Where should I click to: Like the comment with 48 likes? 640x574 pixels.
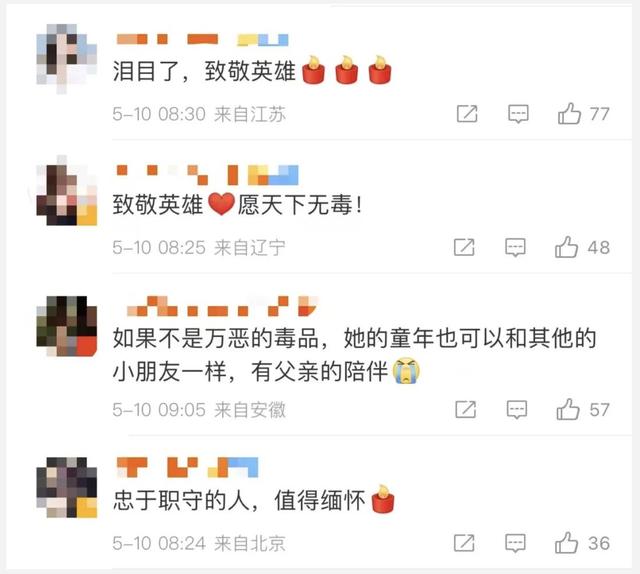pos(567,247)
